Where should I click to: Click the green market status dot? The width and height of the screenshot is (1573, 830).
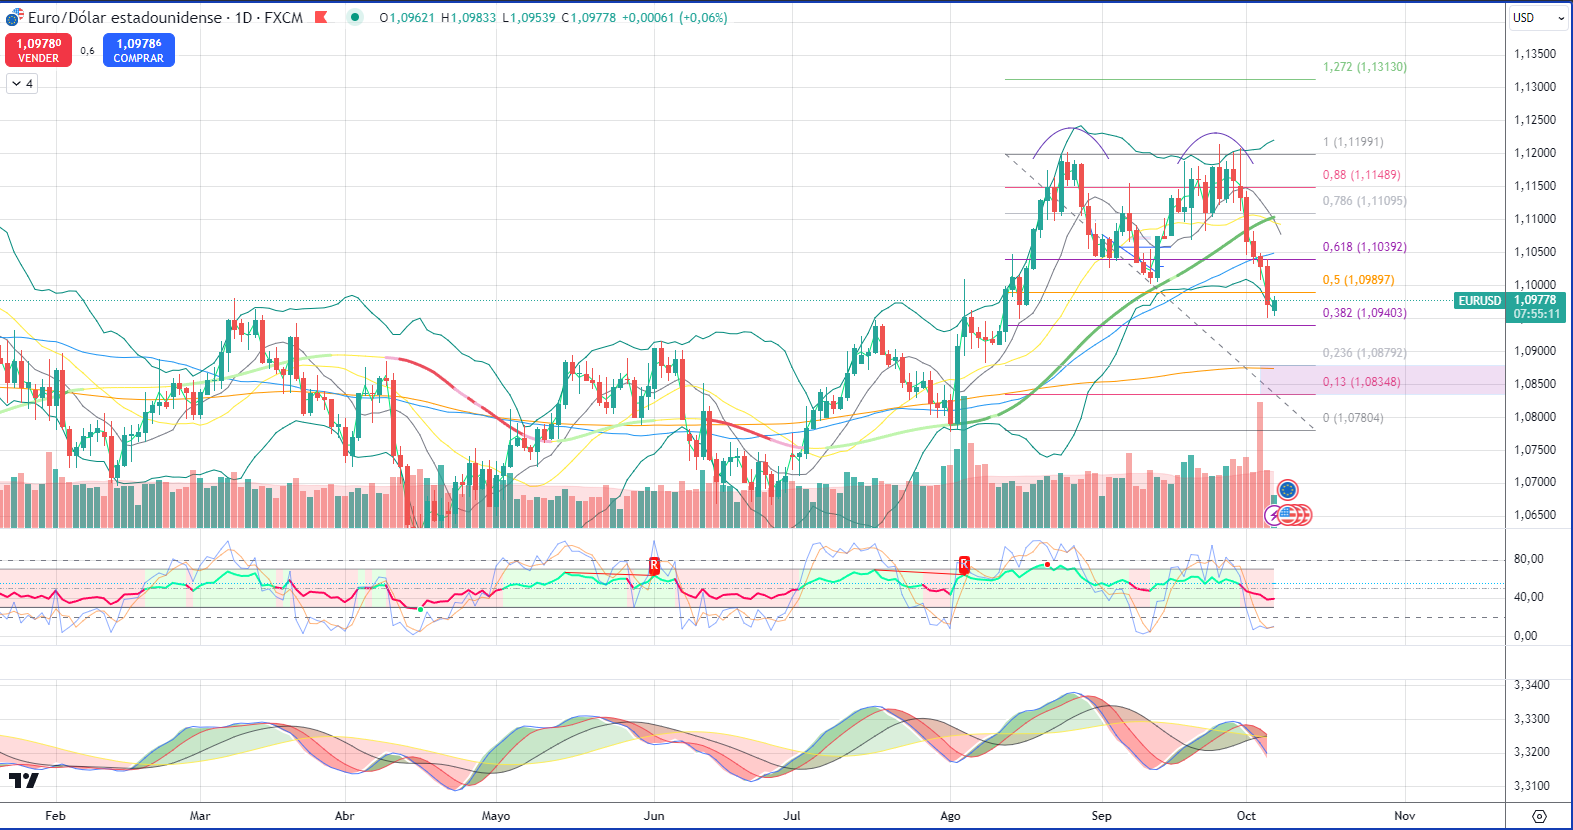355,17
